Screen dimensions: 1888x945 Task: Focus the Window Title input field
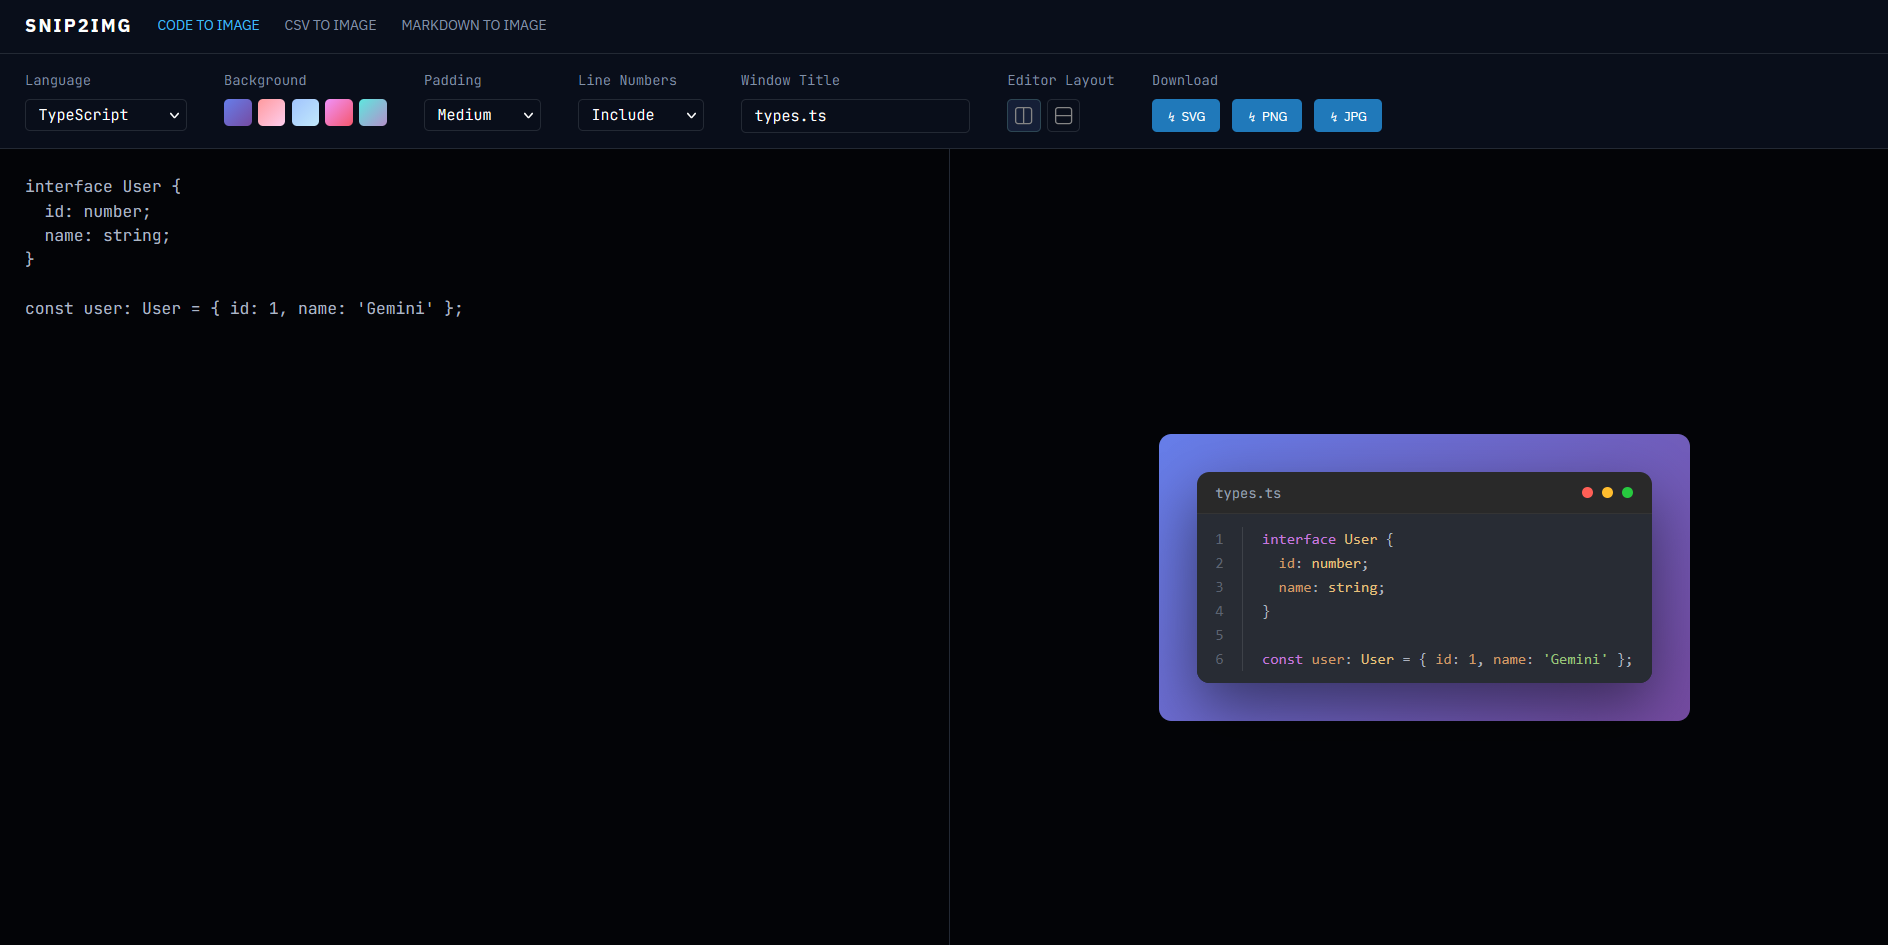(855, 116)
